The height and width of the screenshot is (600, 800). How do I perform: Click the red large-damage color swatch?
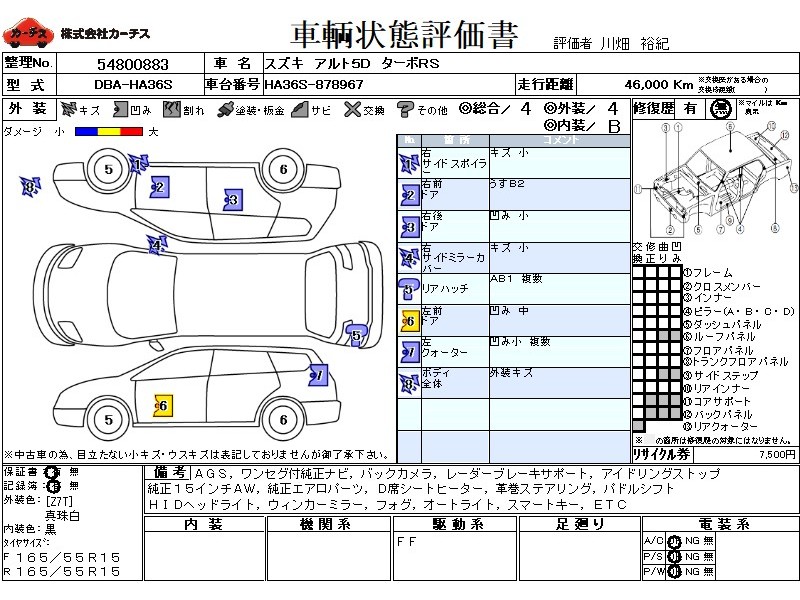(x=132, y=132)
